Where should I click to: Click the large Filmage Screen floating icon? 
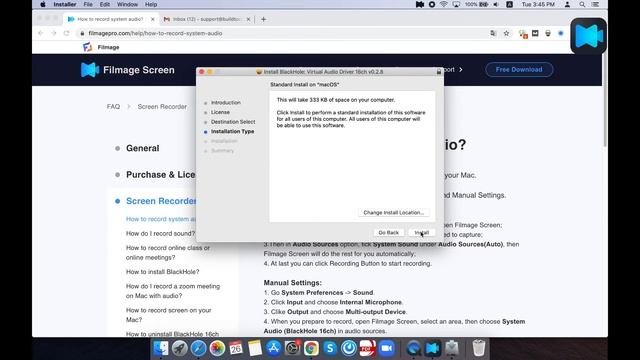click(x=588, y=36)
